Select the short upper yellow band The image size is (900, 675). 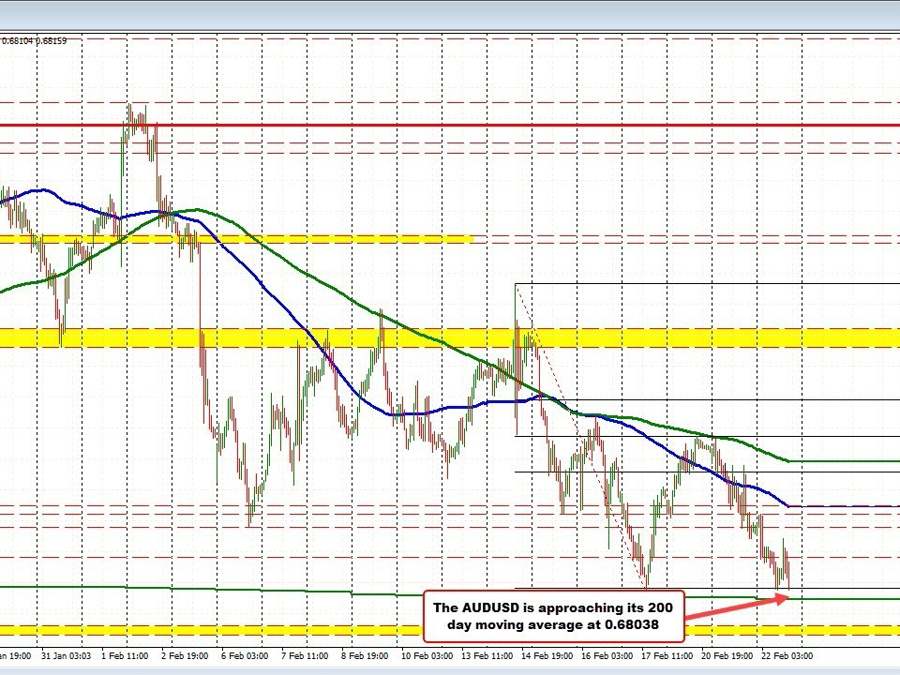236,239
